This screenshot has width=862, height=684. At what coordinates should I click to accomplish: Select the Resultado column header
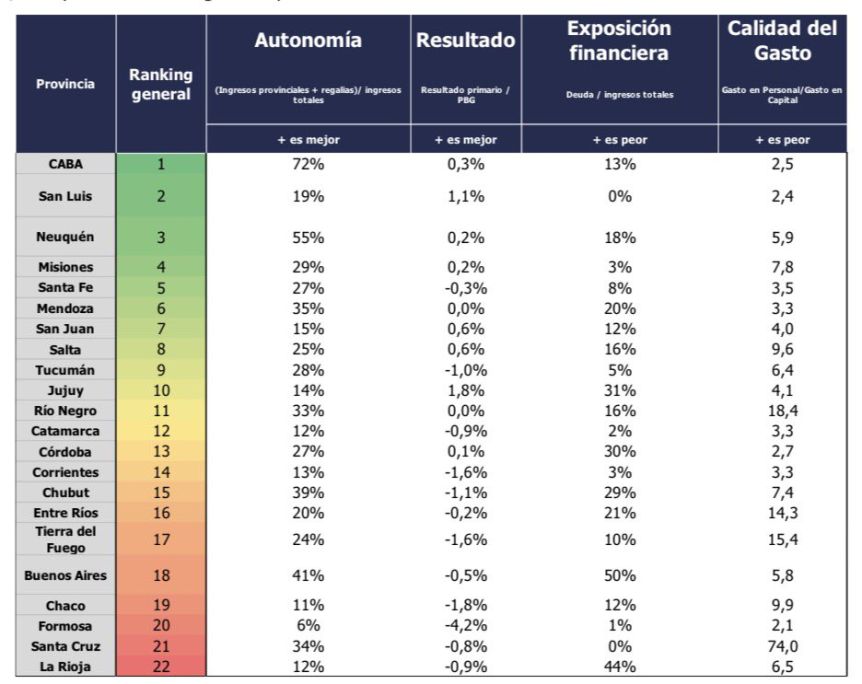[465, 41]
